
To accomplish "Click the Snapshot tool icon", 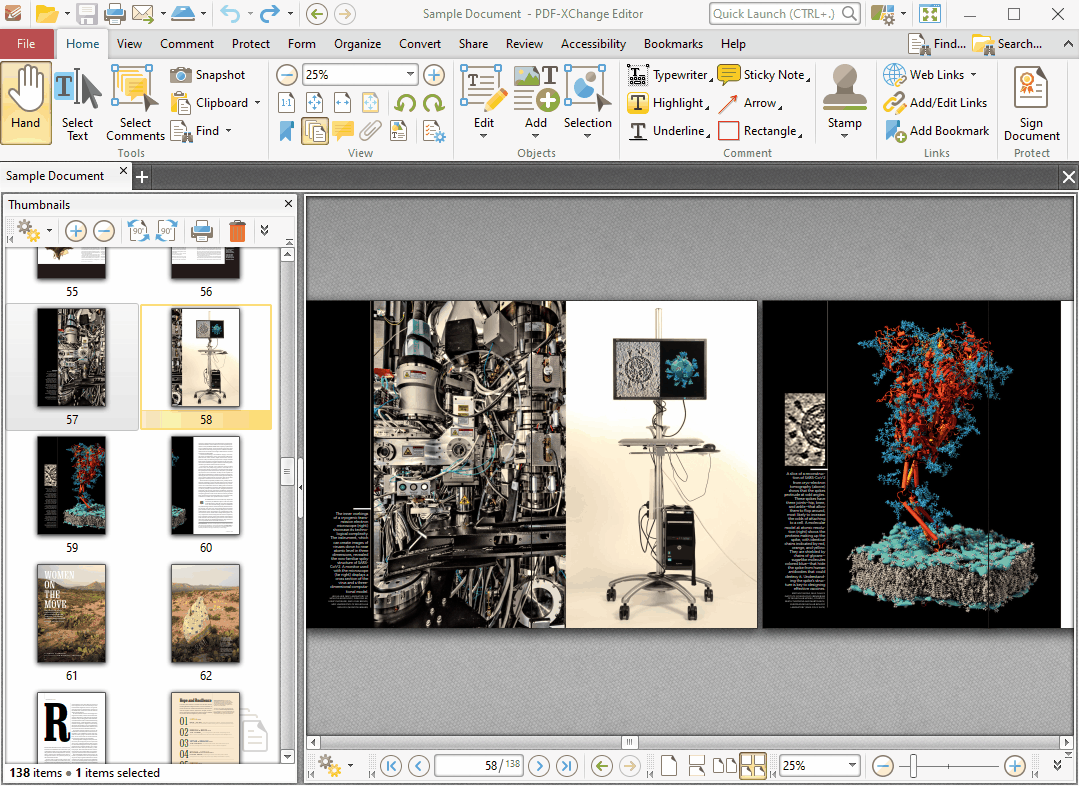I will point(181,75).
